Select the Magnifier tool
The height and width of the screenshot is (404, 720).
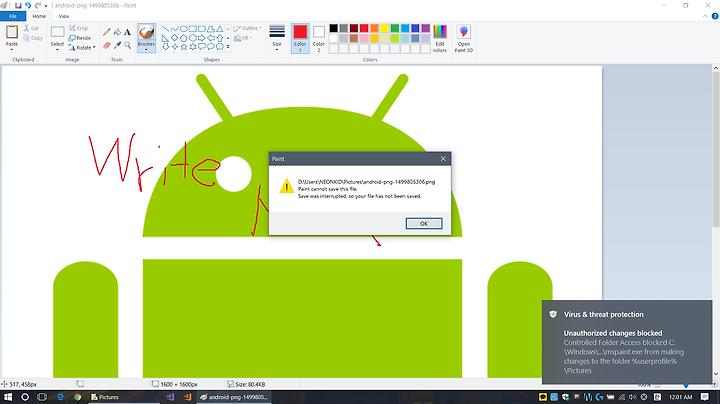pos(128,45)
